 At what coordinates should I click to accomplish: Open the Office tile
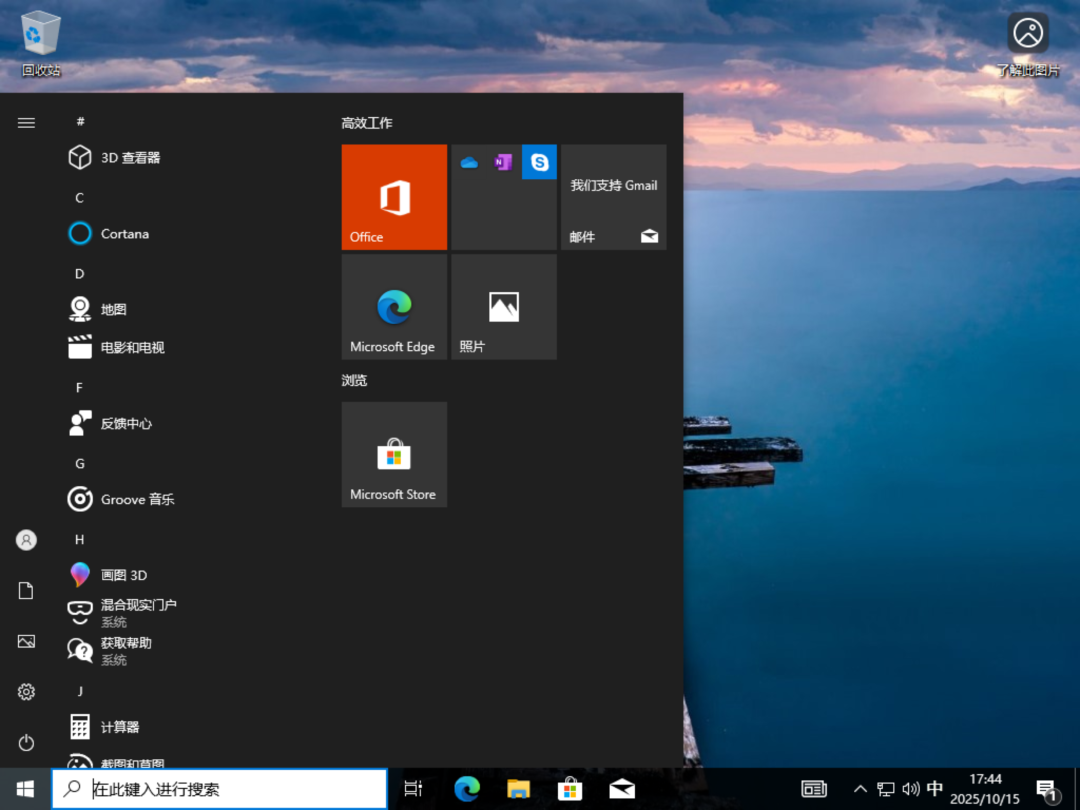point(394,197)
